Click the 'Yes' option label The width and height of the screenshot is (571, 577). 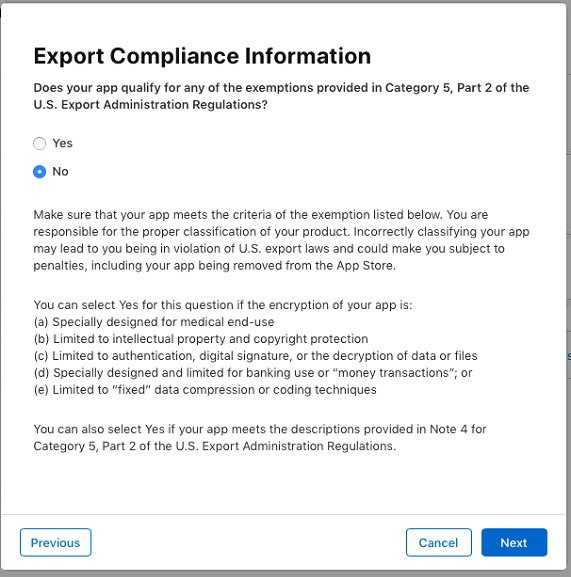[63, 143]
